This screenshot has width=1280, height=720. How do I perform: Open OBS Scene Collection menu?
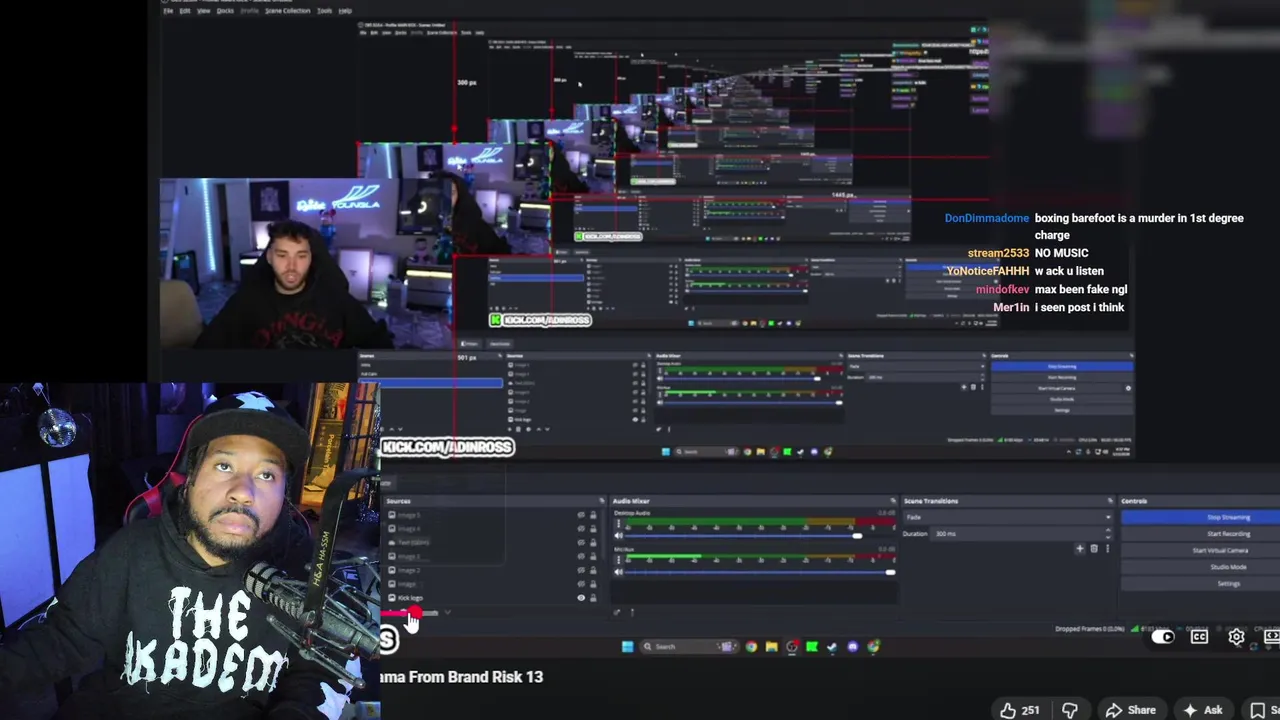coord(288,10)
